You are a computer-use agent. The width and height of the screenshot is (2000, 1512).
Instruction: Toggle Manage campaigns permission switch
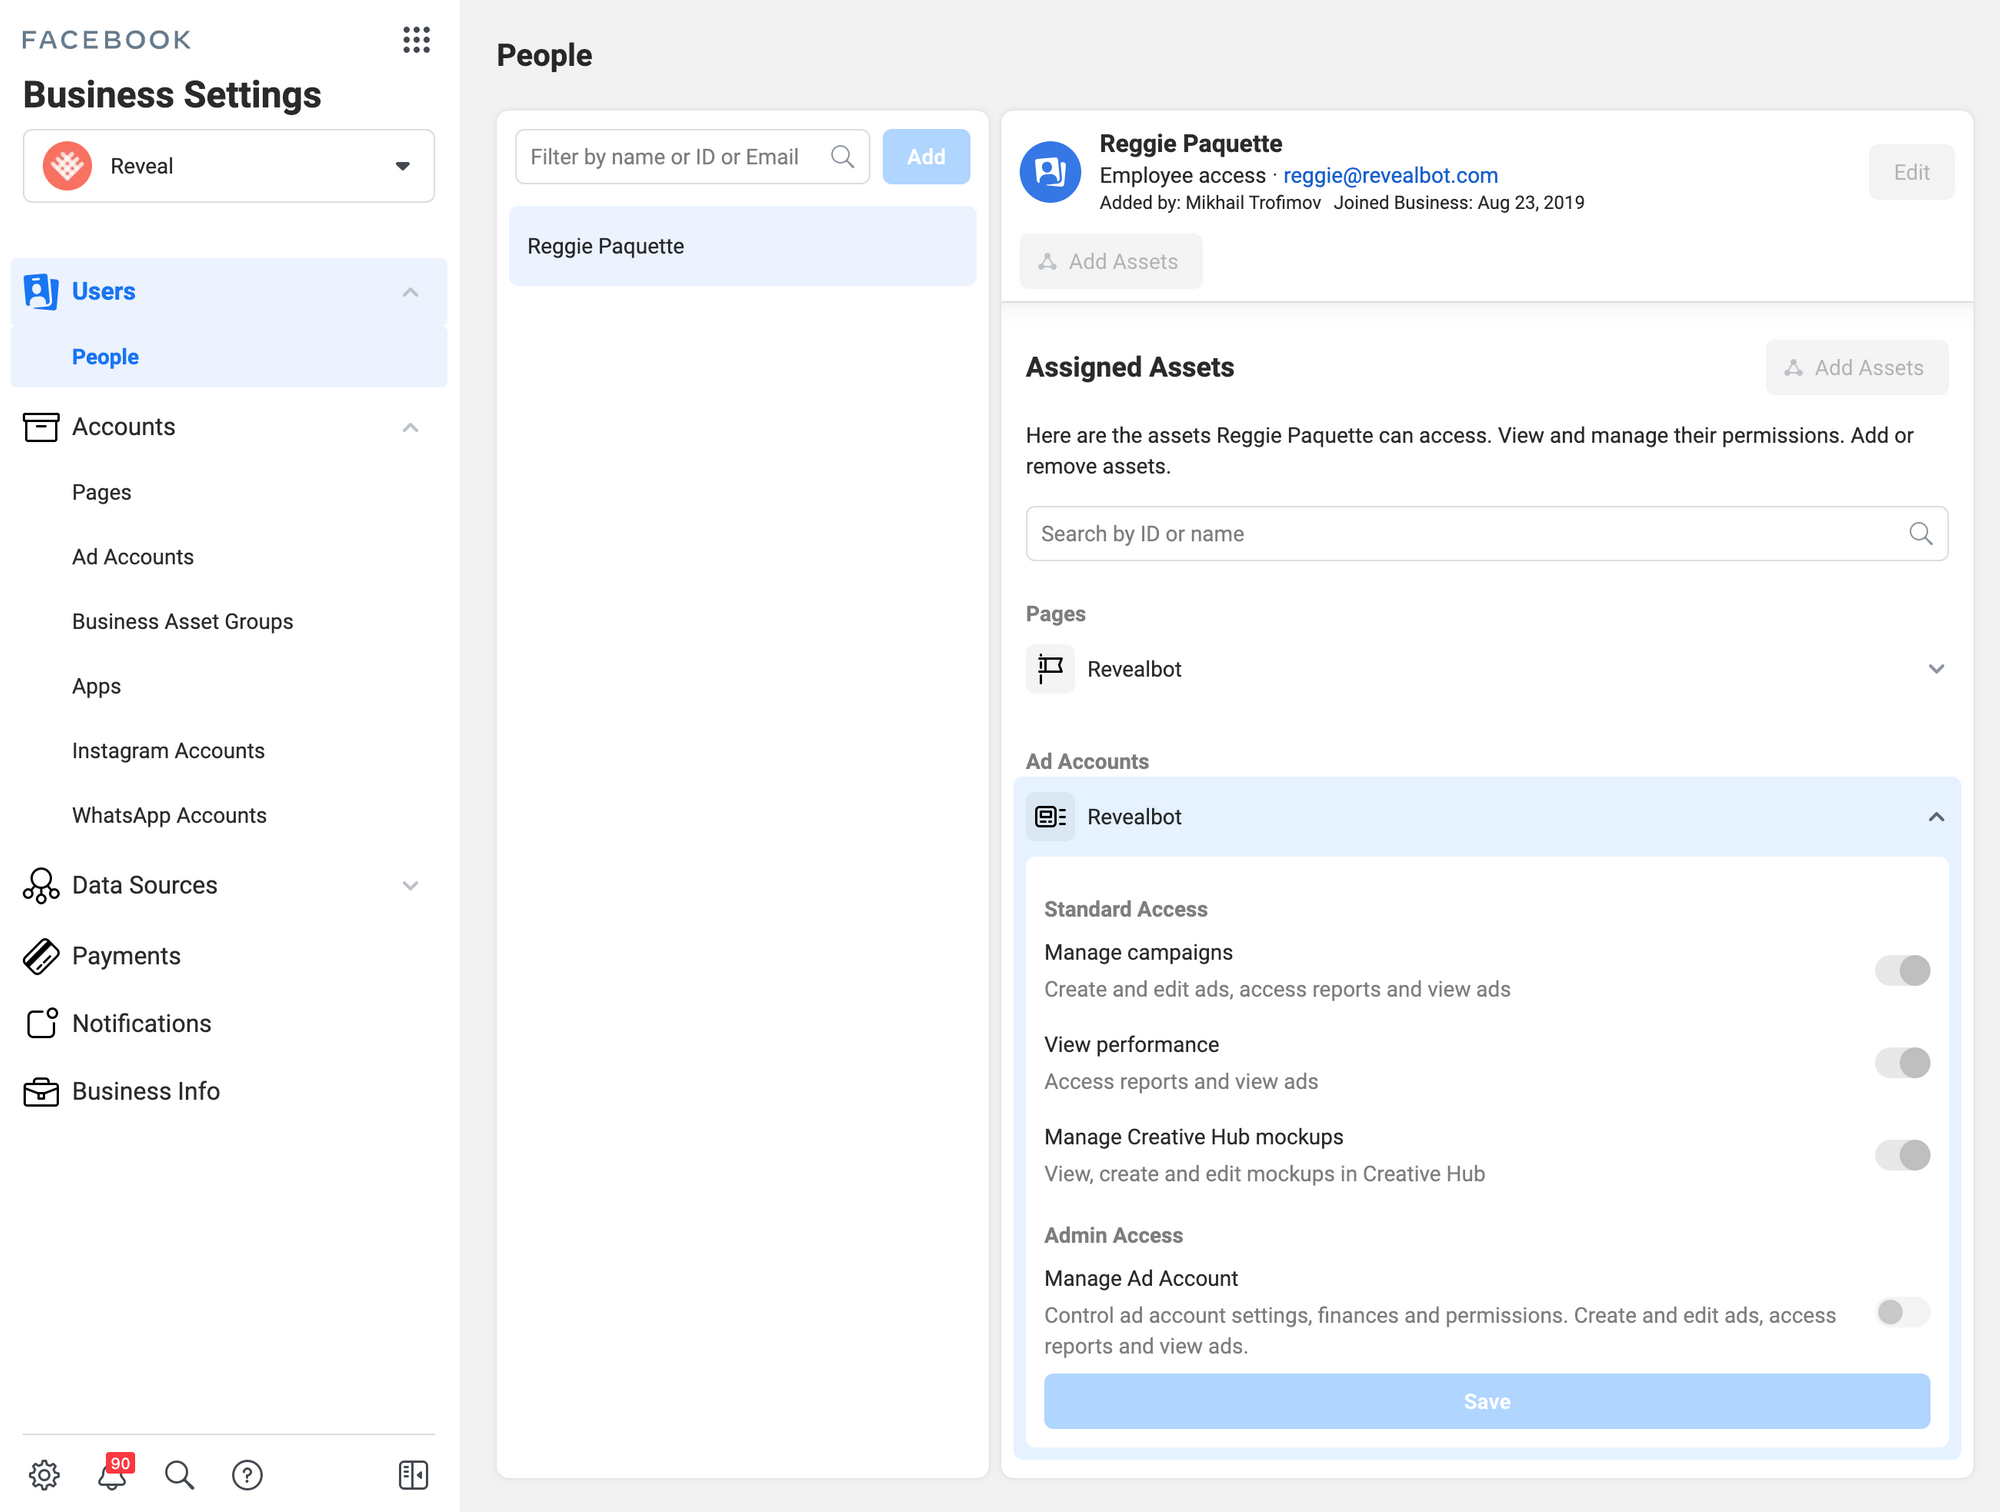(x=1903, y=970)
